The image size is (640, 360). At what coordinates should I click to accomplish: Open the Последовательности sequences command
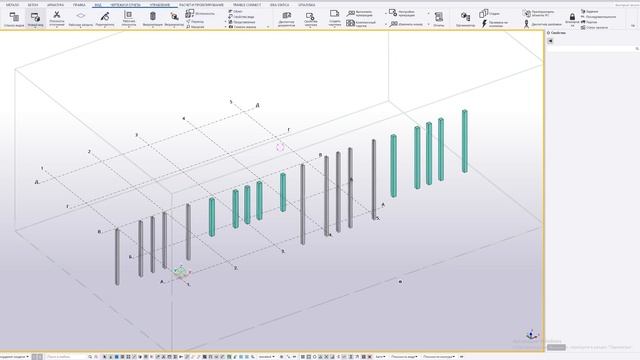click(598, 17)
